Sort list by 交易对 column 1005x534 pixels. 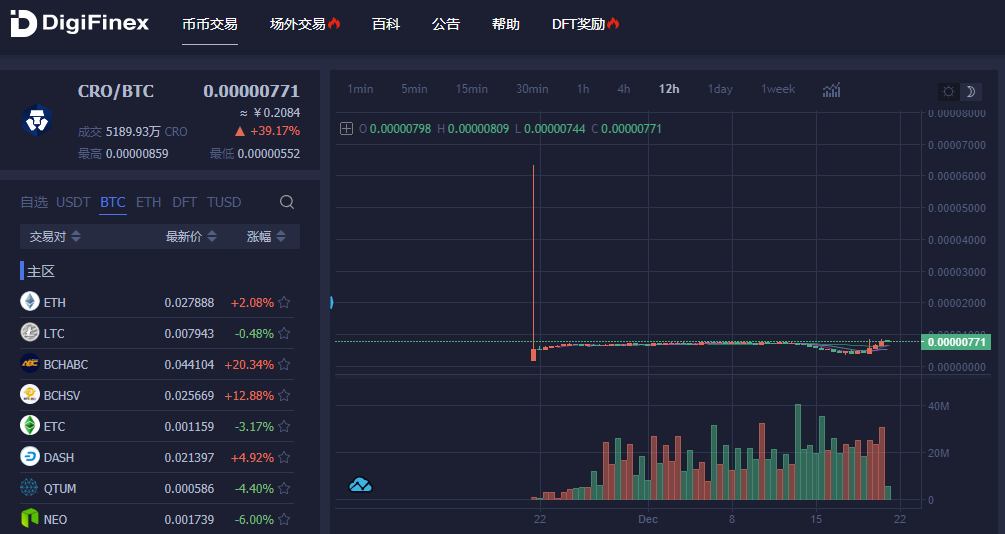tap(55, 237)
